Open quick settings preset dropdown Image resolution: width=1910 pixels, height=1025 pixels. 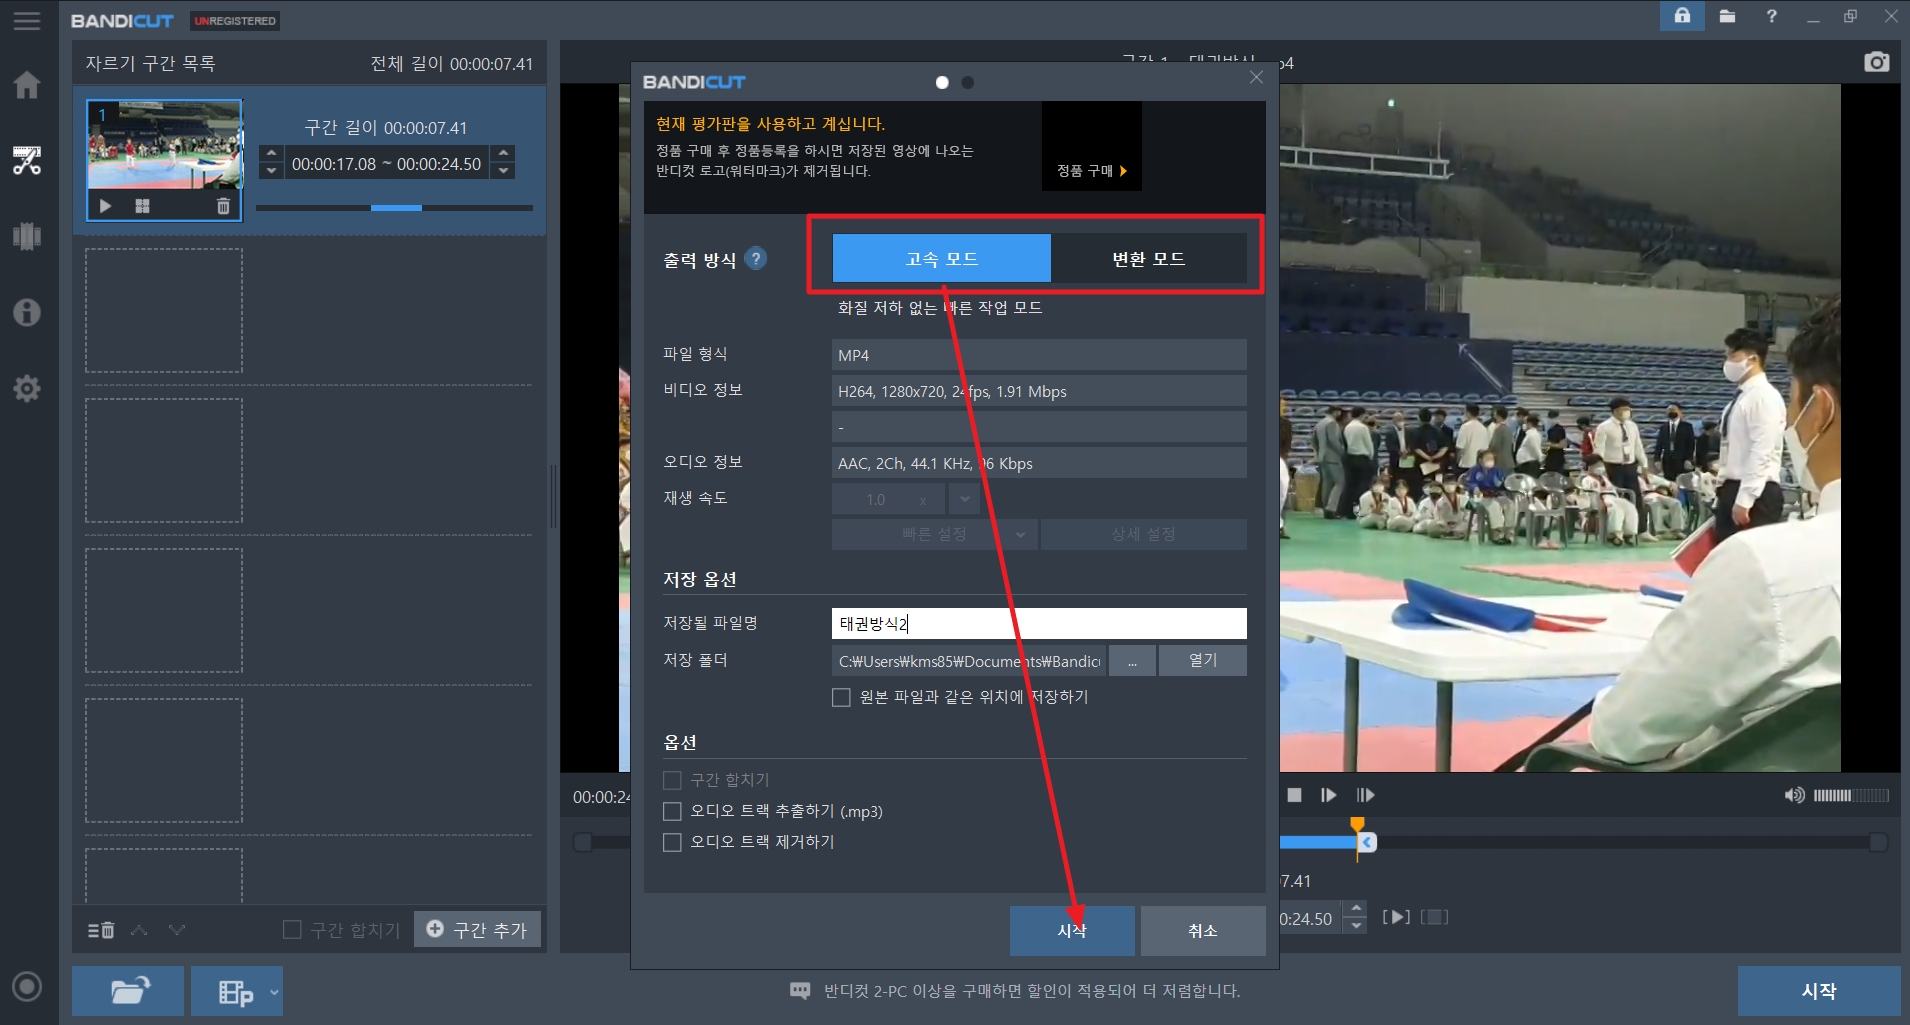click(934, 534)
